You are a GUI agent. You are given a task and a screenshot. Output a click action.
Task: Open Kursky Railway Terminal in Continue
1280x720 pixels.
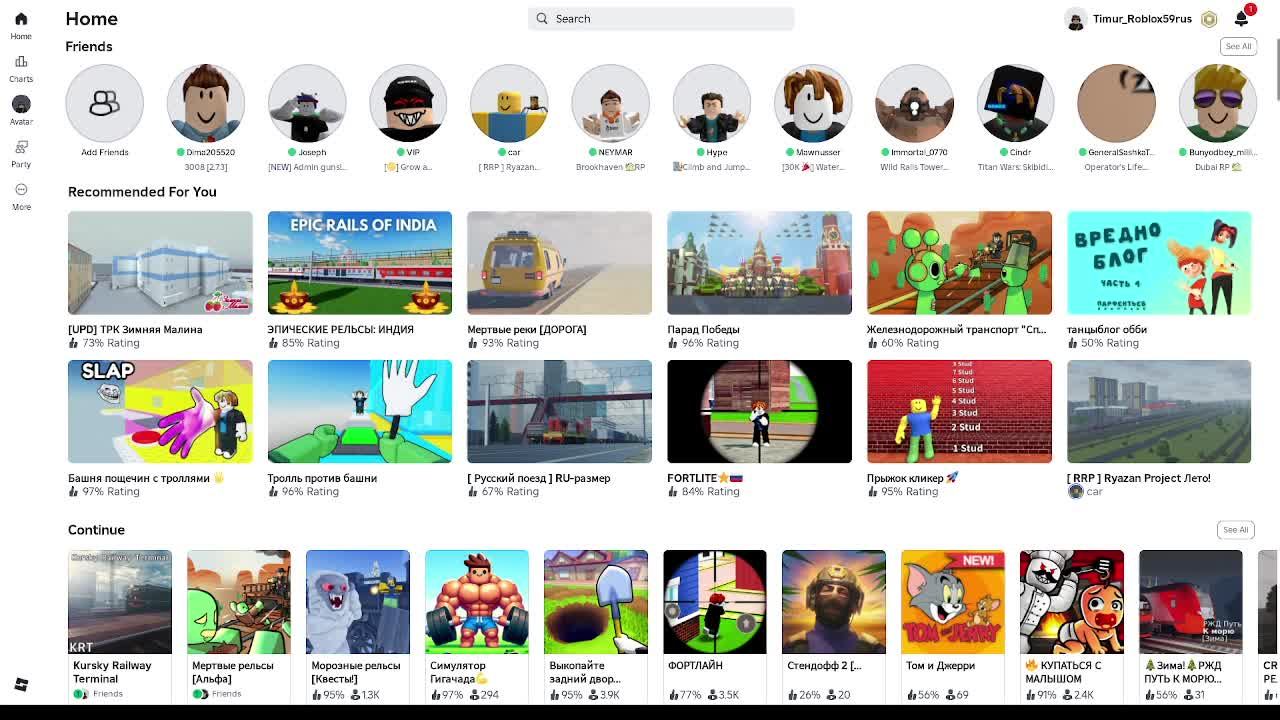click(x=120, y=602)
